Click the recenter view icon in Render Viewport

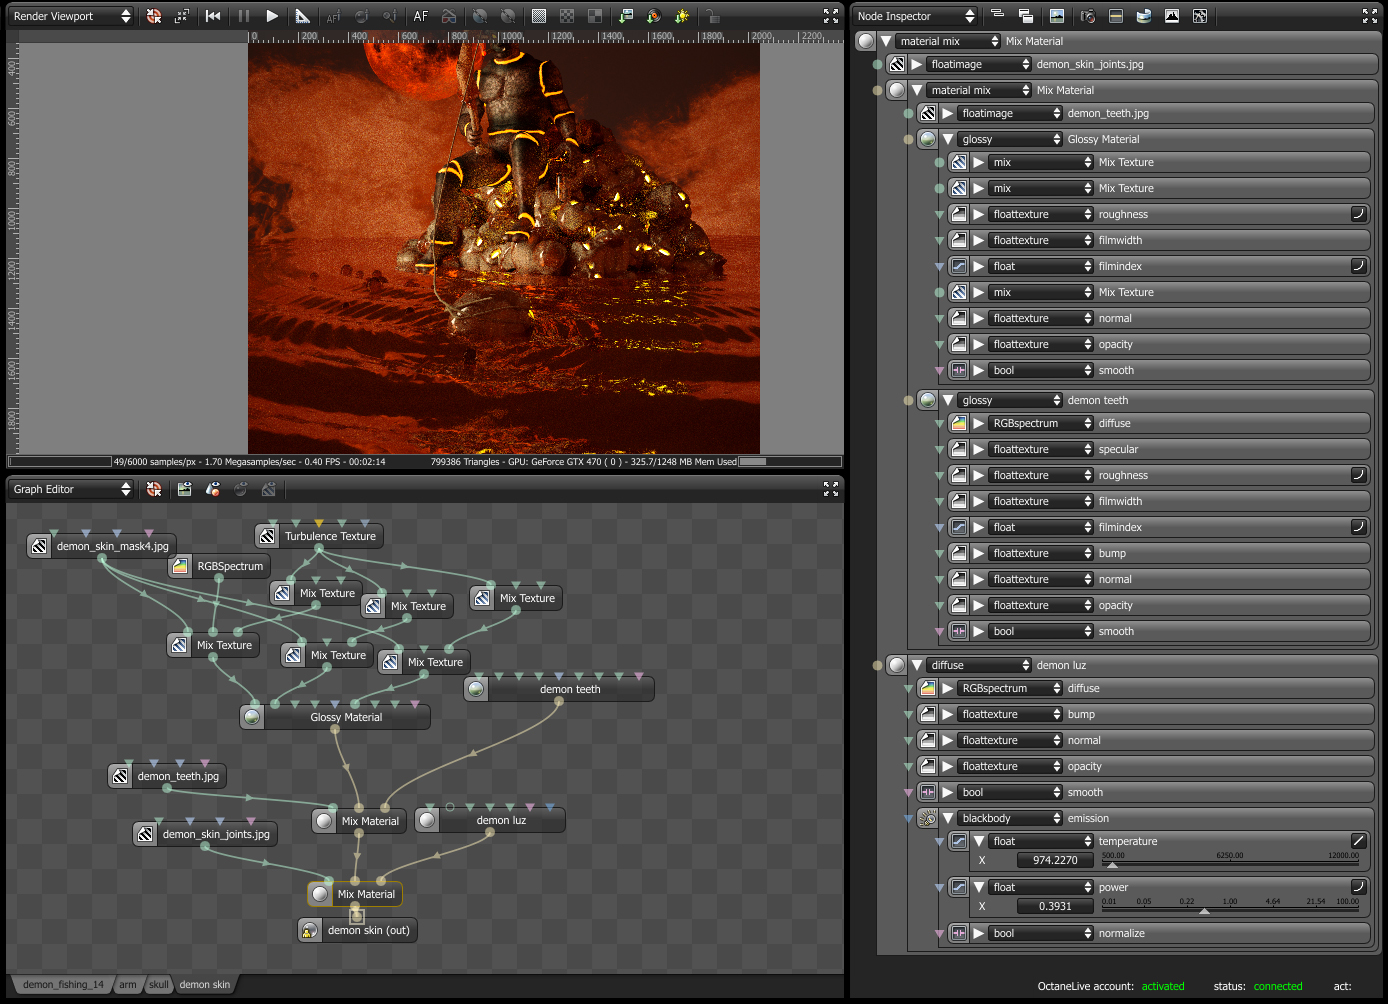154,16
